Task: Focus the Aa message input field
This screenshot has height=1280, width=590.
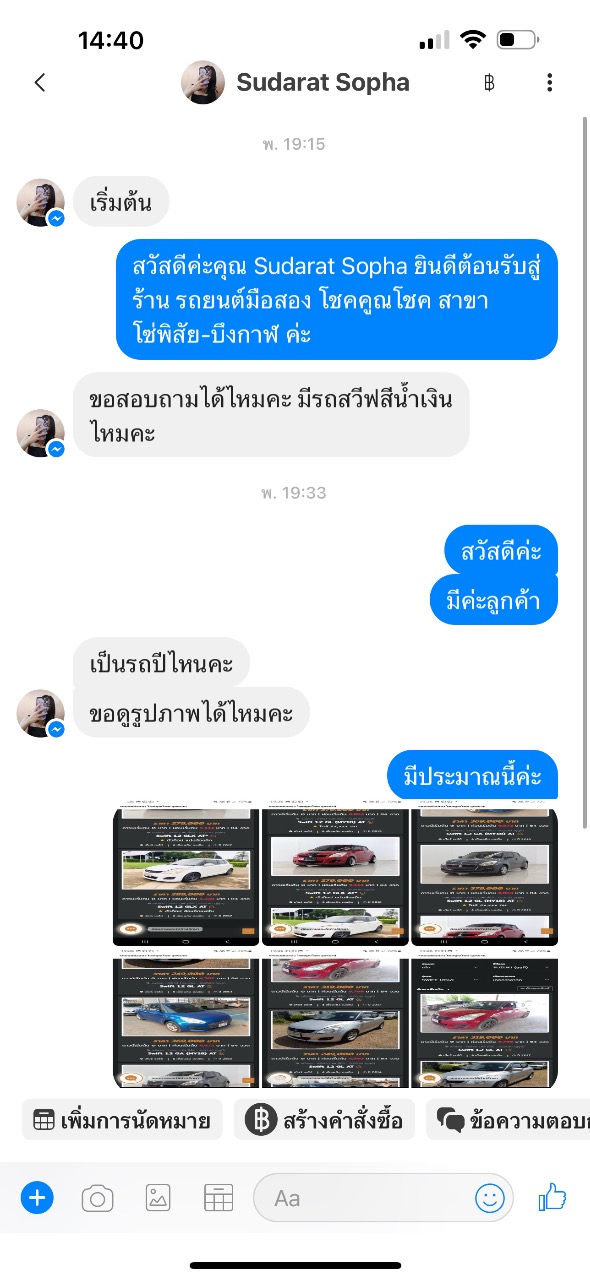Action: pyautogui.click(x=384, y=1197)
